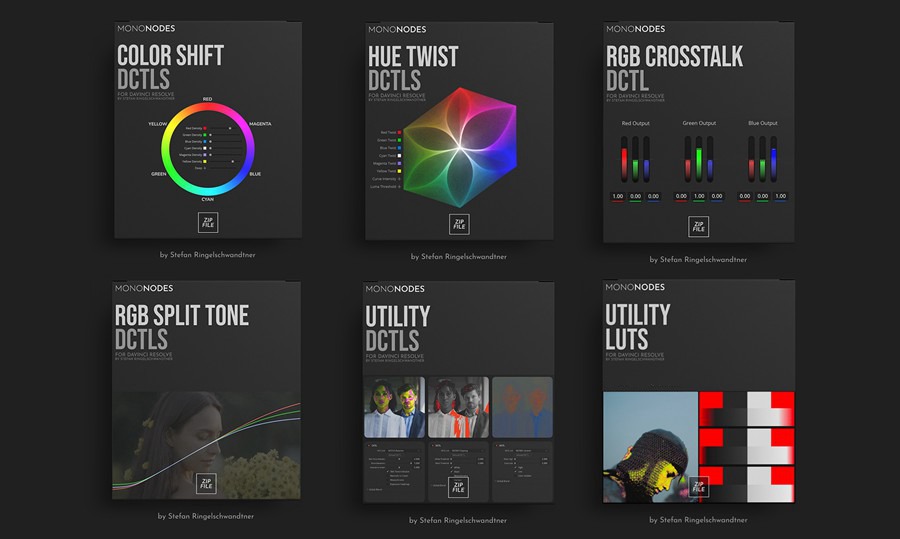Select the blue slider under Blue Output
This screenshot has width=900, height=539.
pos(774,160)
